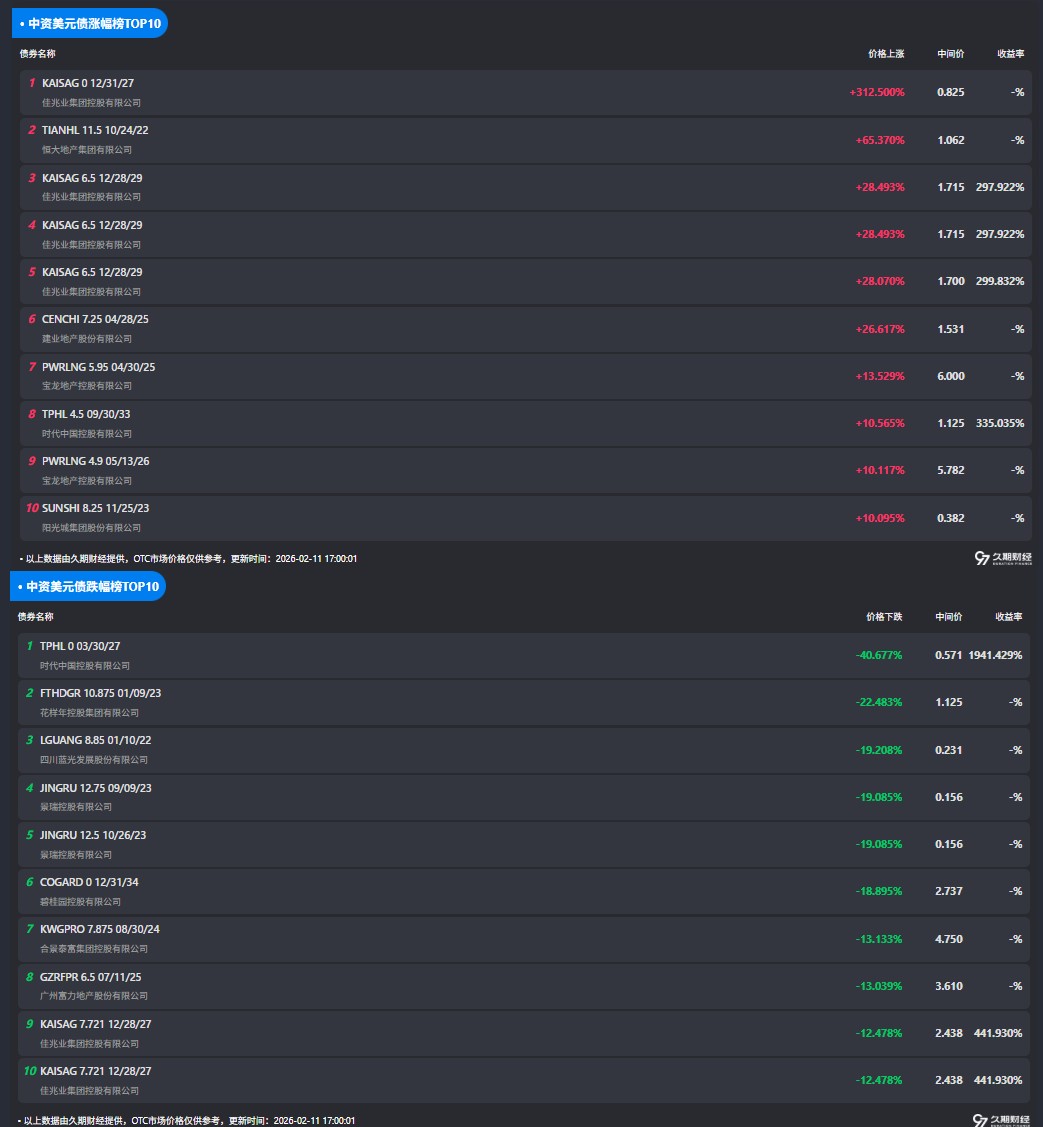The width and height of the screenshot is (1043, 1127).
Task: Select the FTHDGR 10.875 01/09/23 row
Action: (100, 693)
